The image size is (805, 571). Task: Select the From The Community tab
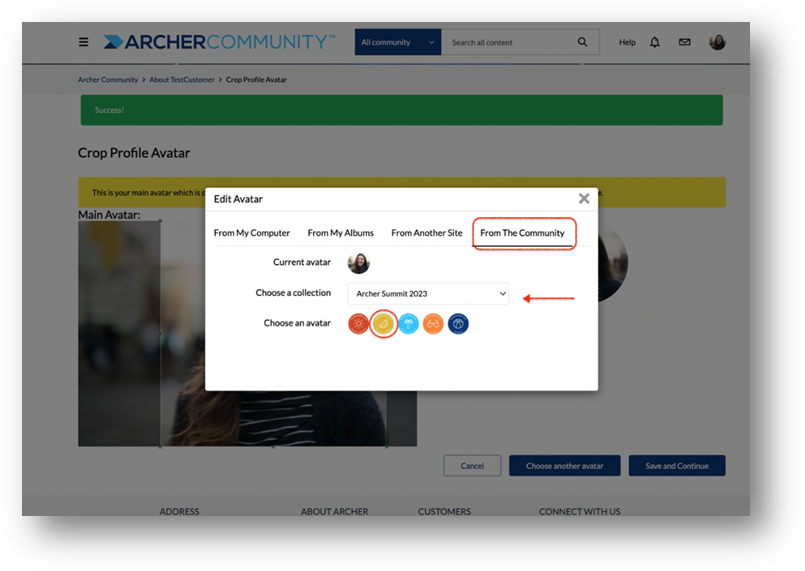pyautogui.click(x=522, y=233)
